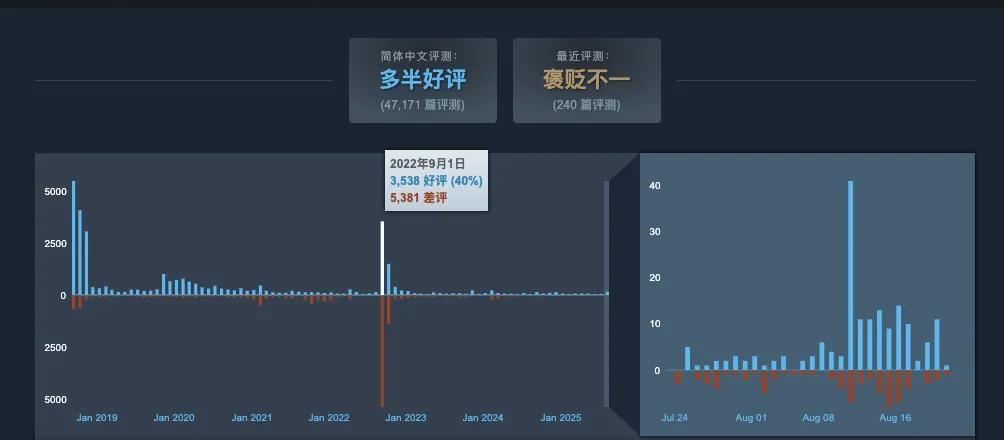Viewport: 1004px width, 440px height.
Task: Click the 2022年9月1日 tooltip date
Action: [427, 163]
